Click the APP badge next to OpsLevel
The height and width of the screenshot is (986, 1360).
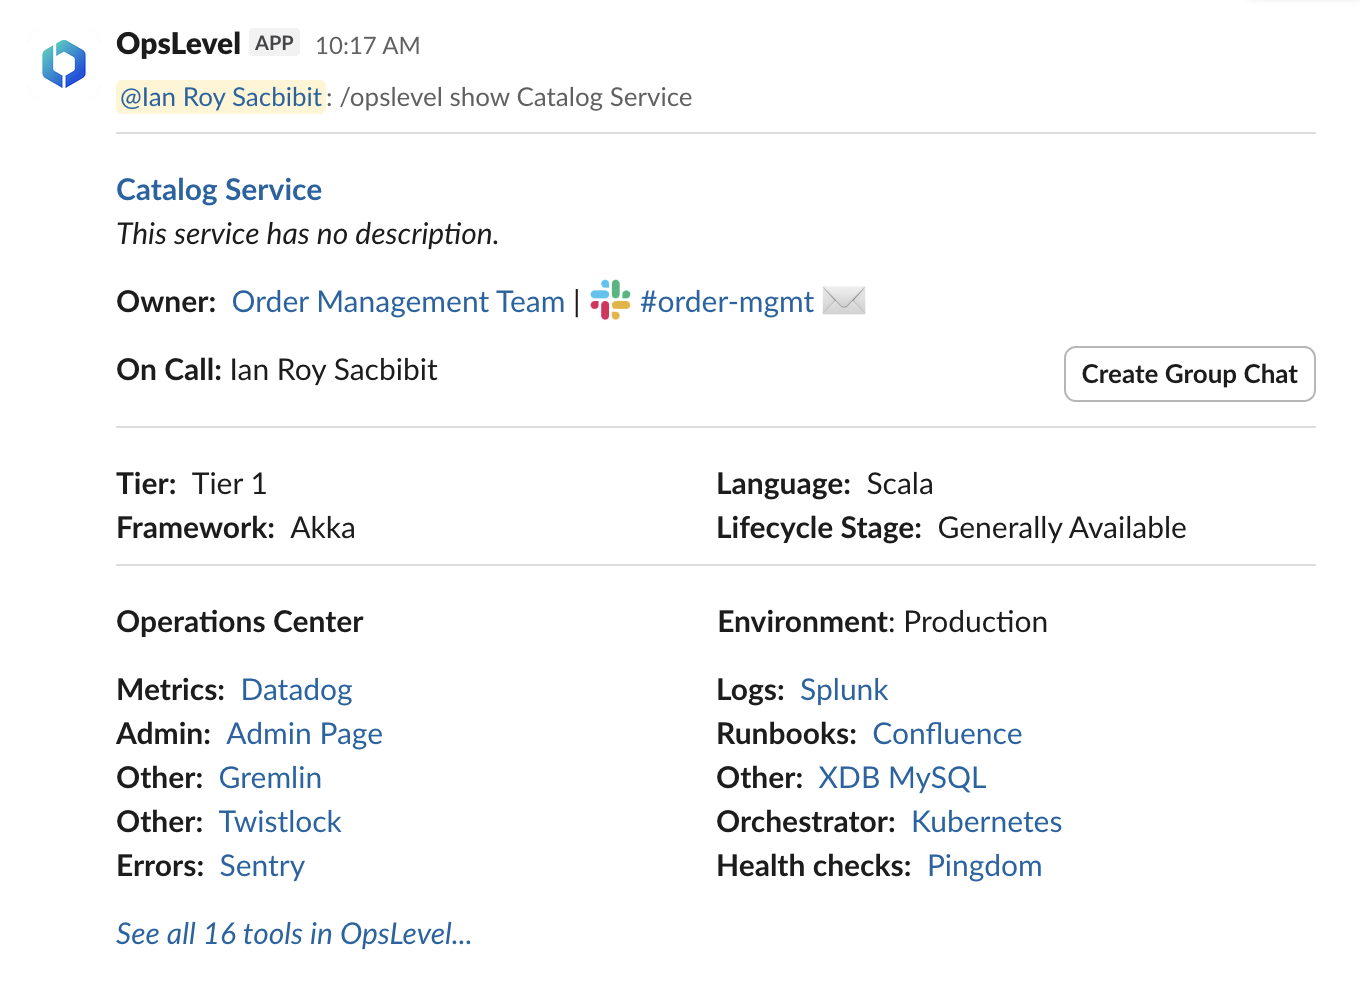tap(274, 43)
